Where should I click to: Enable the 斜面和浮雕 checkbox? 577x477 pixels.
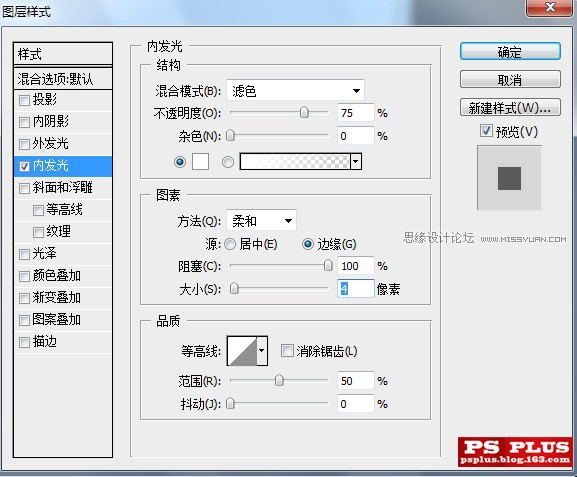tap(24, 188)
